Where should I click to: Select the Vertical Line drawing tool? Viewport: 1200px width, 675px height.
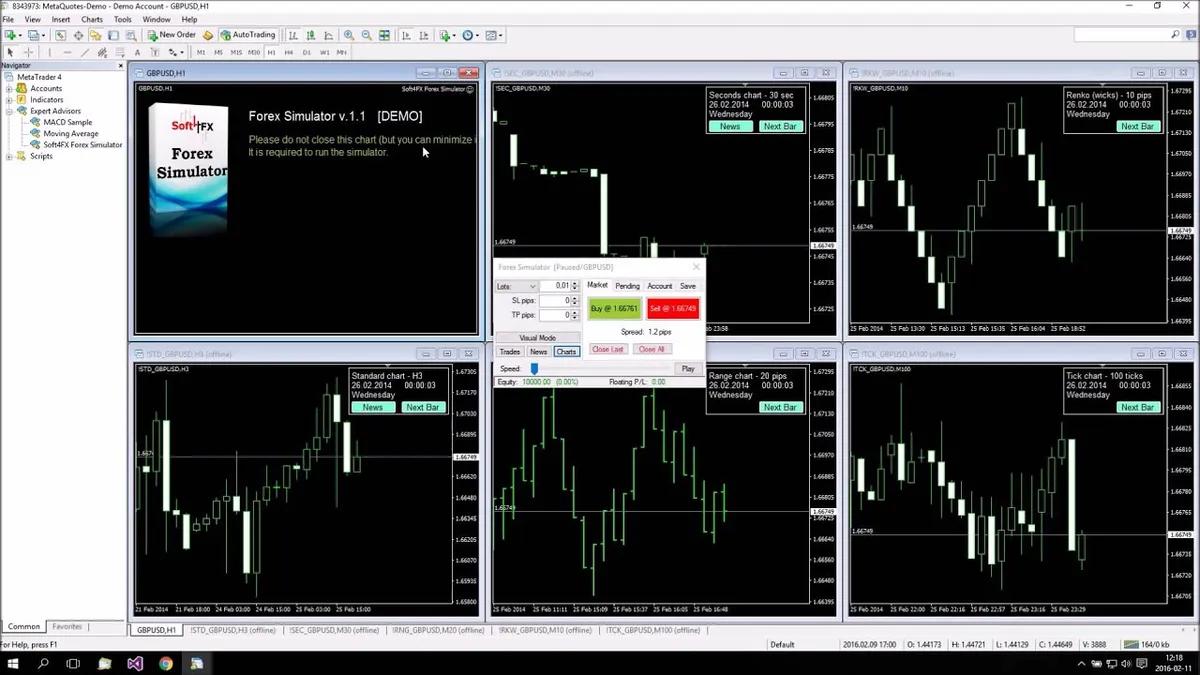click(x=50, y=52)
